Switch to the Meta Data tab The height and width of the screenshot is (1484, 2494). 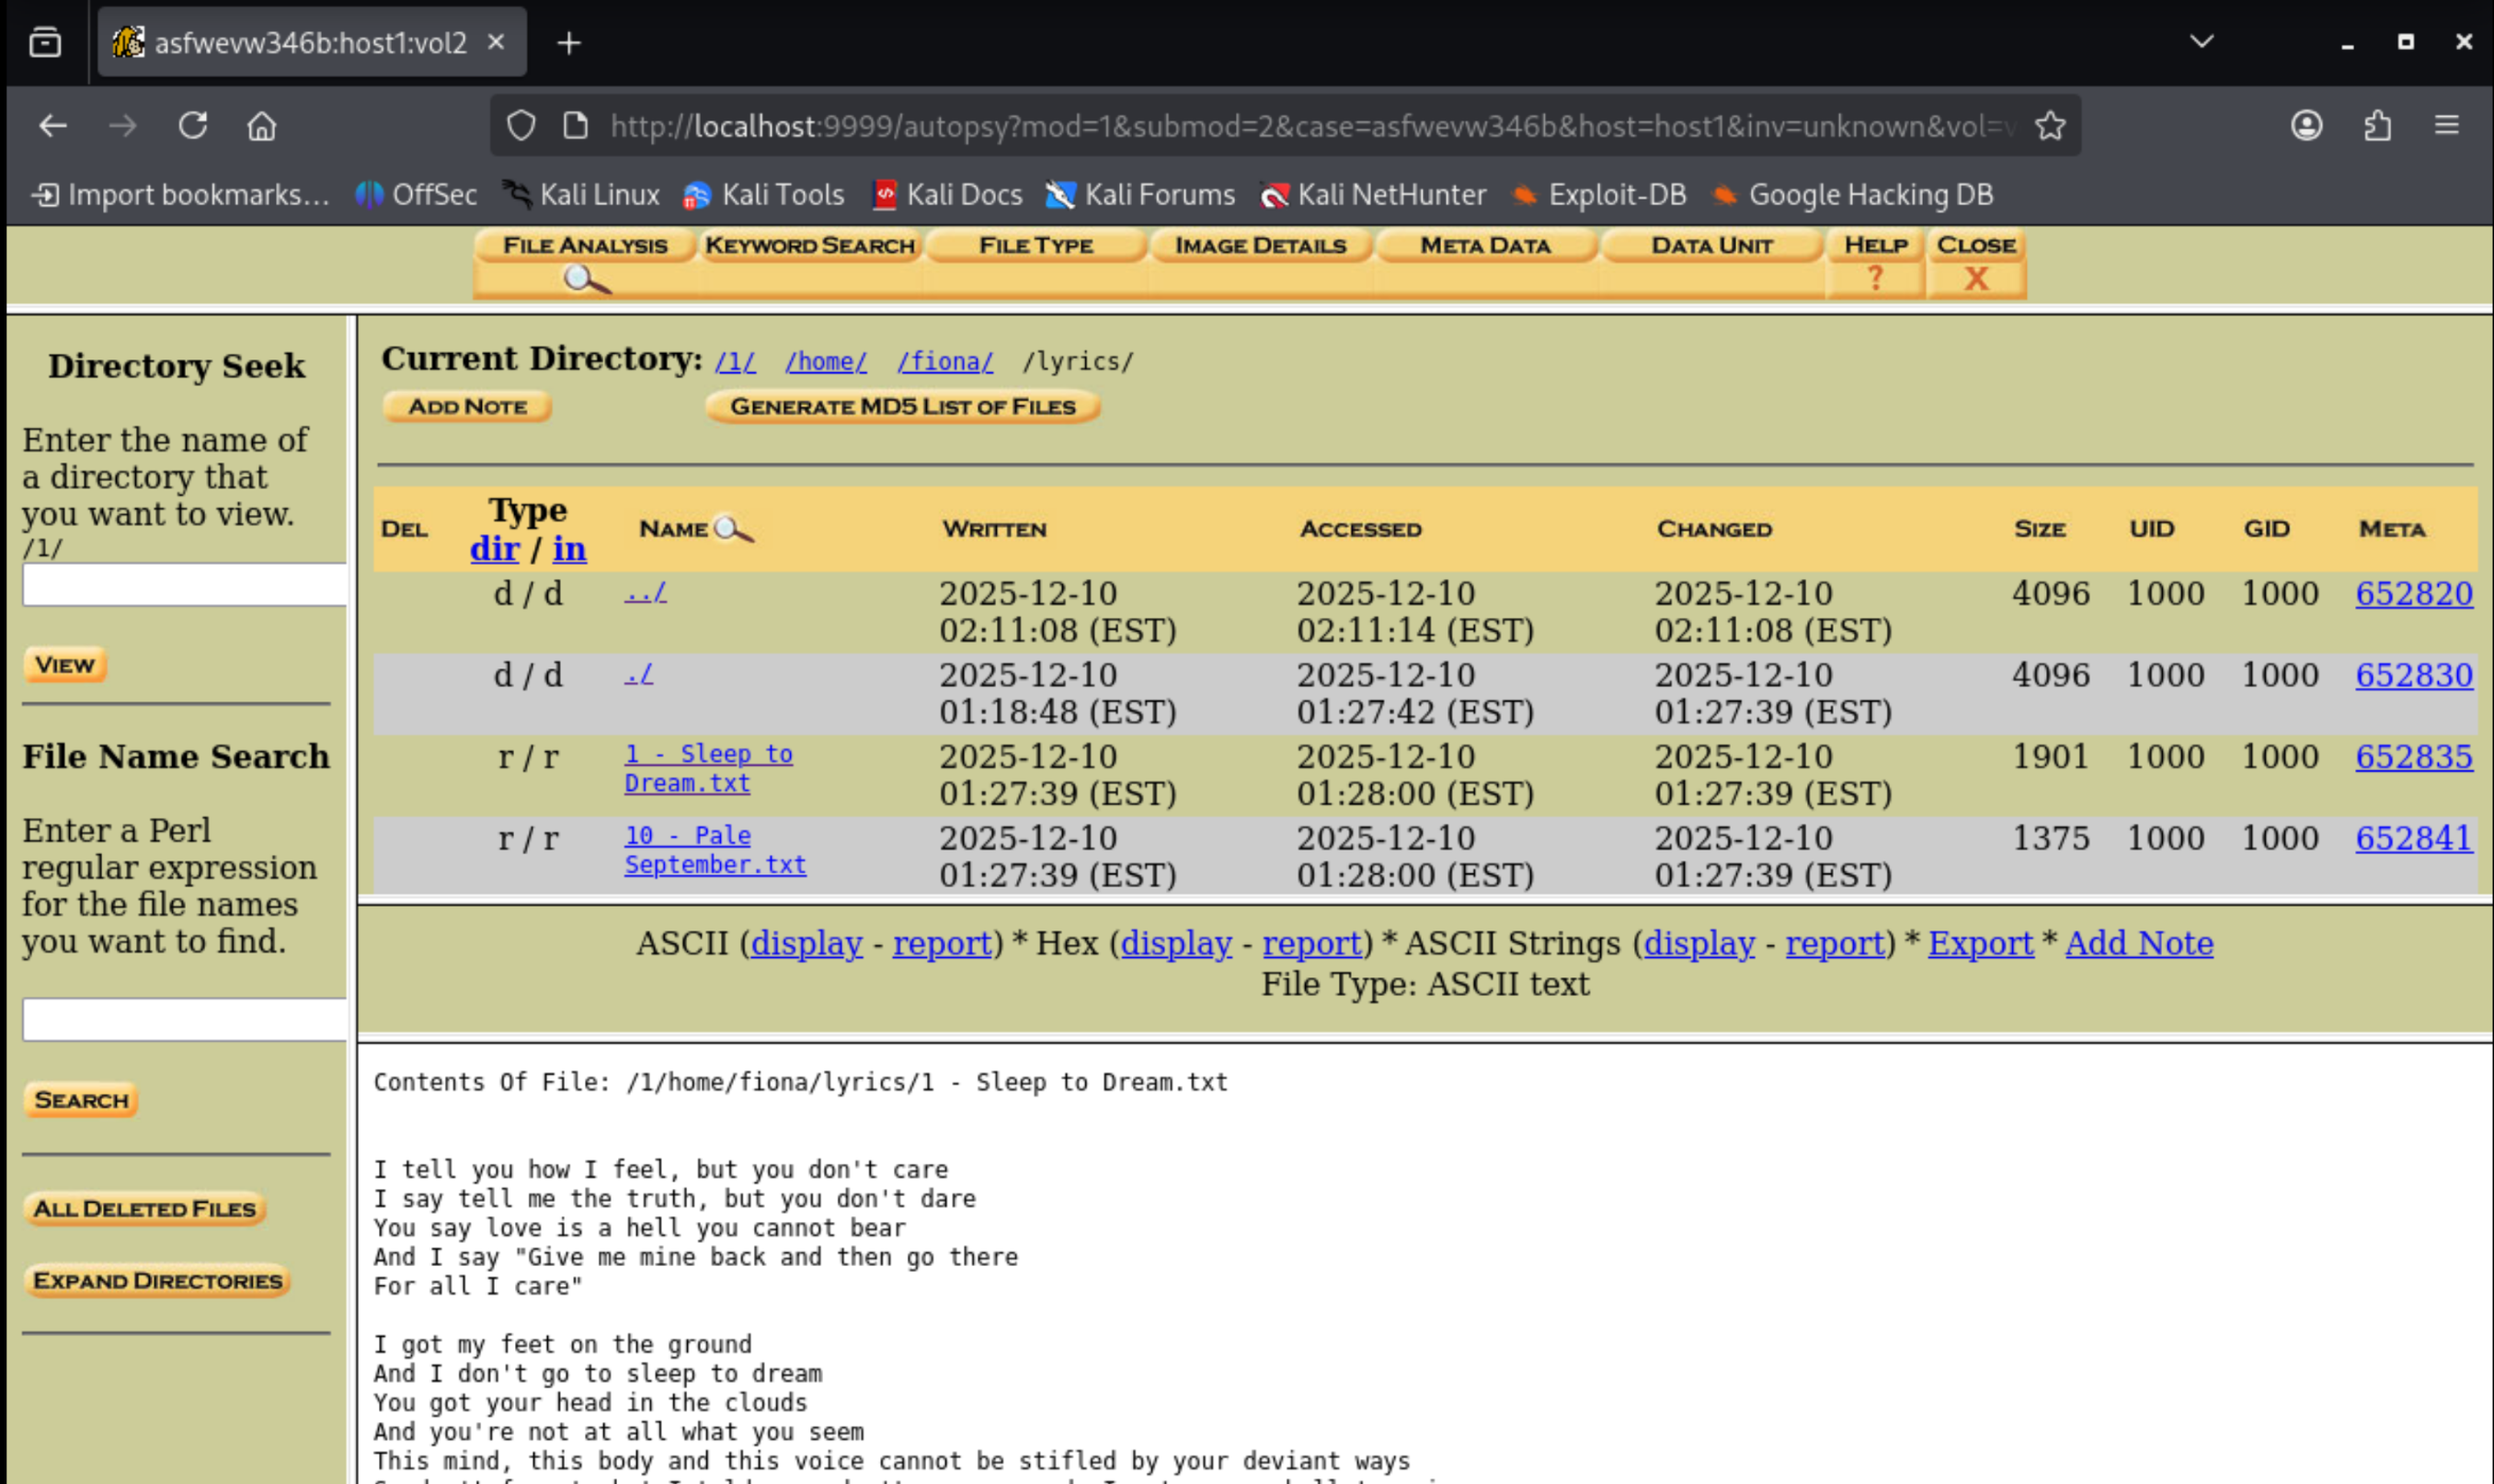click(1485, 245)
